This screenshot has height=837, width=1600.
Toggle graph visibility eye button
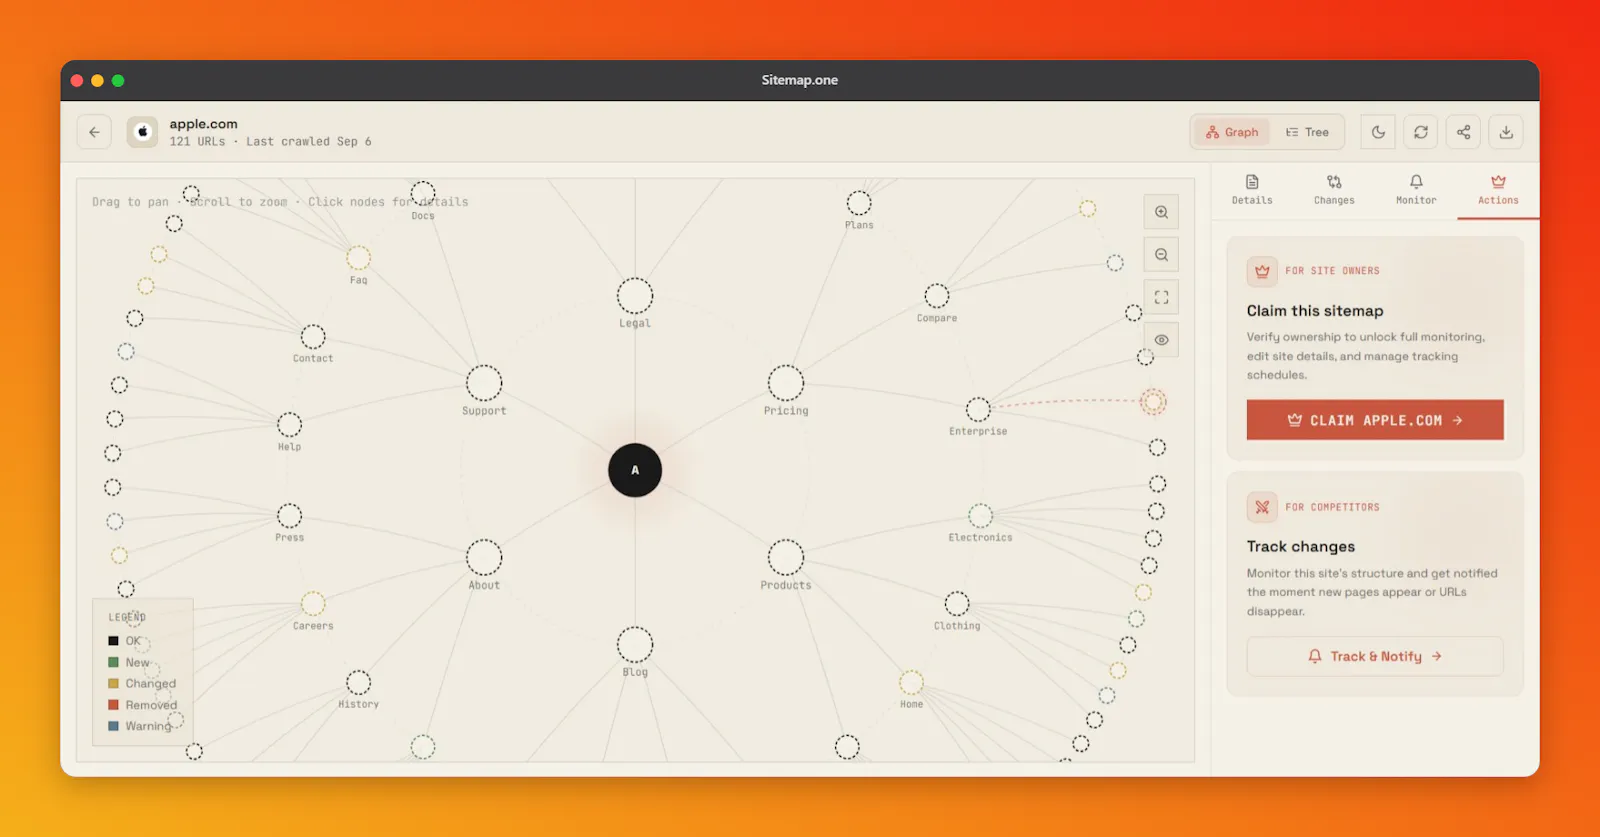[1161, 340]
